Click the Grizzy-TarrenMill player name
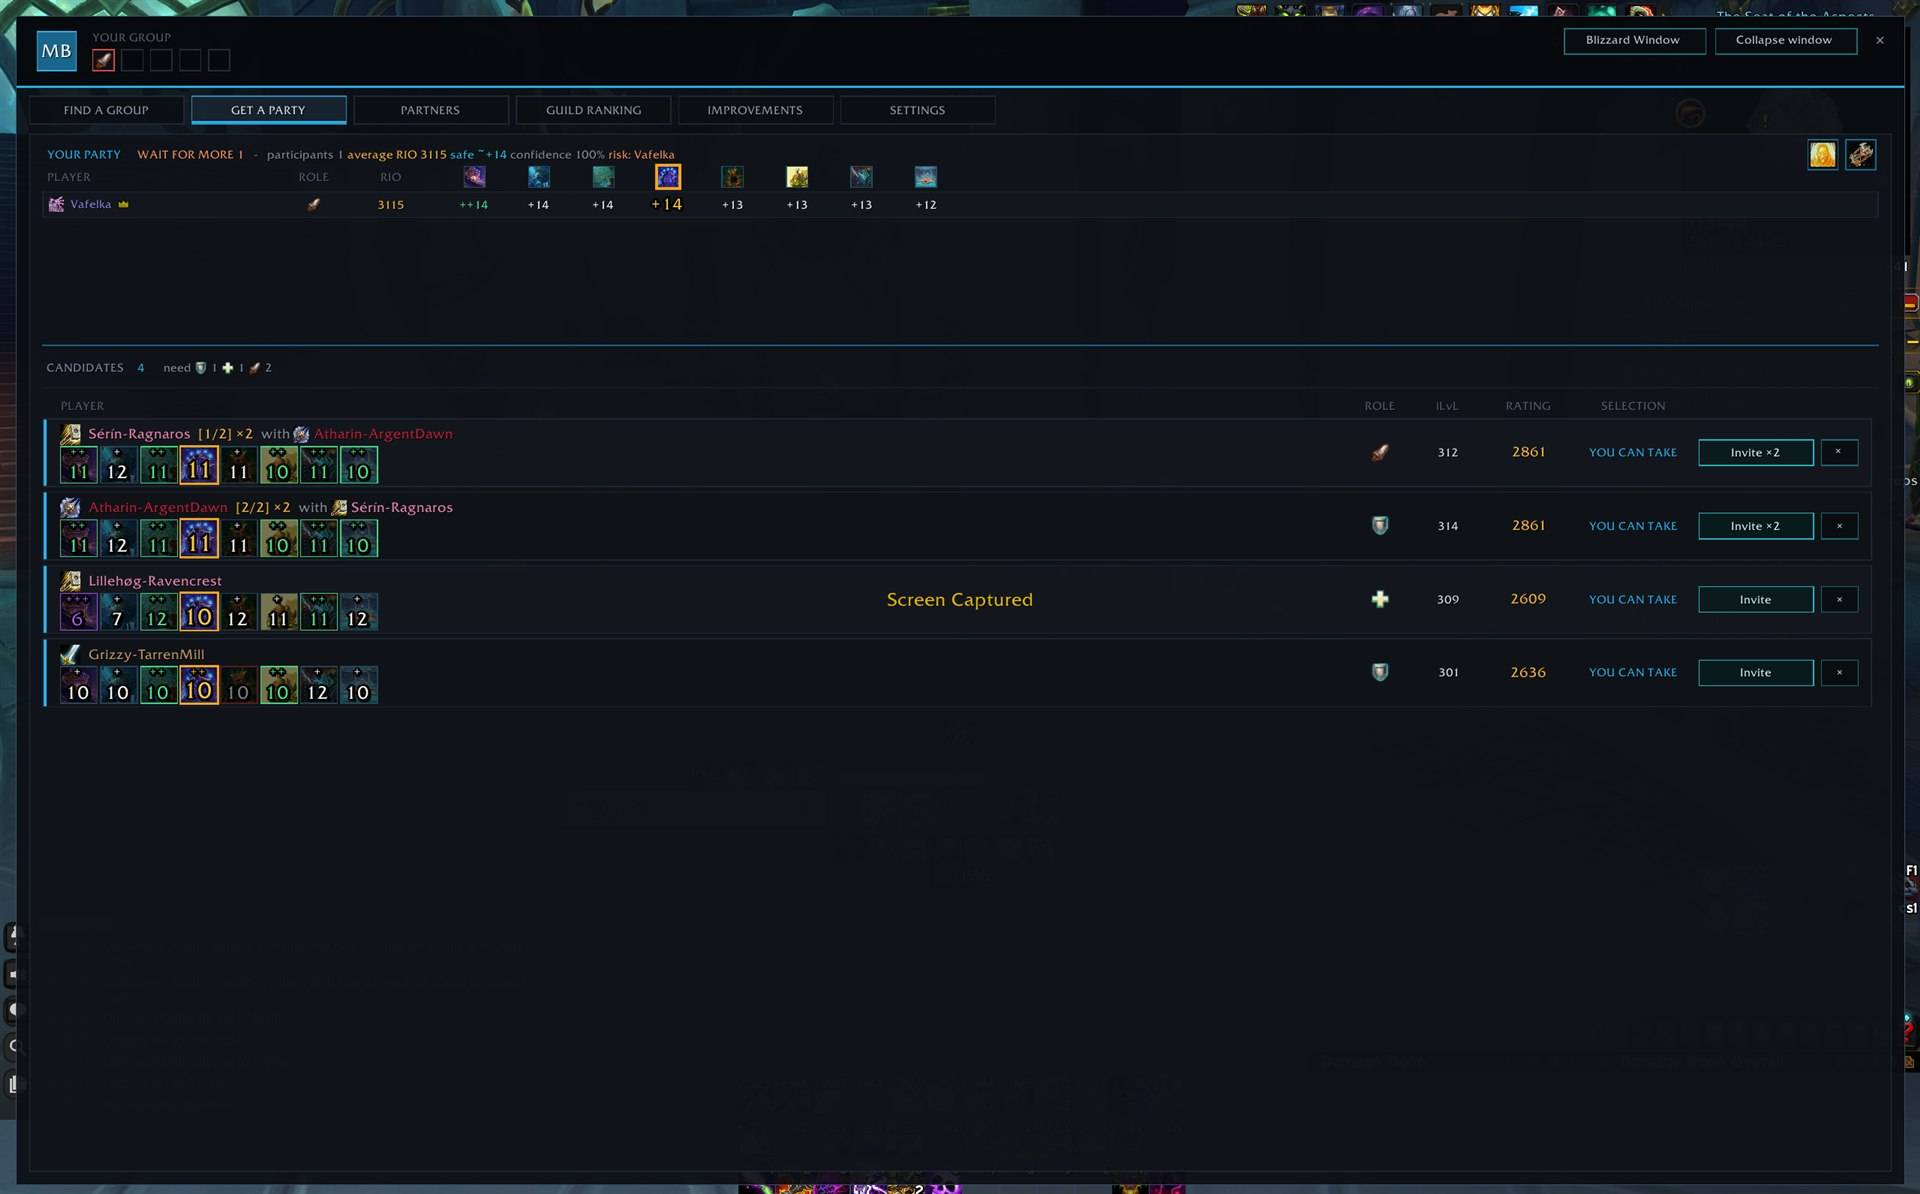Viewport: 1920px width, 1194px height. point(146,654)
